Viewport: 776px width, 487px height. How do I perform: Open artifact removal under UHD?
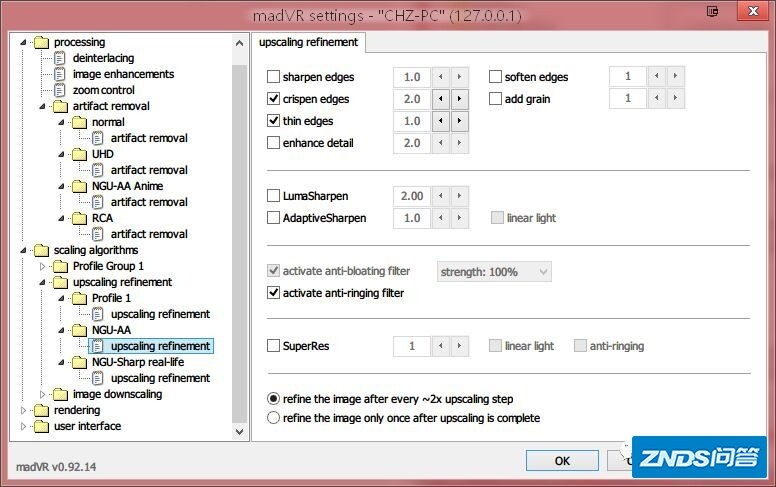coord(149,170)
